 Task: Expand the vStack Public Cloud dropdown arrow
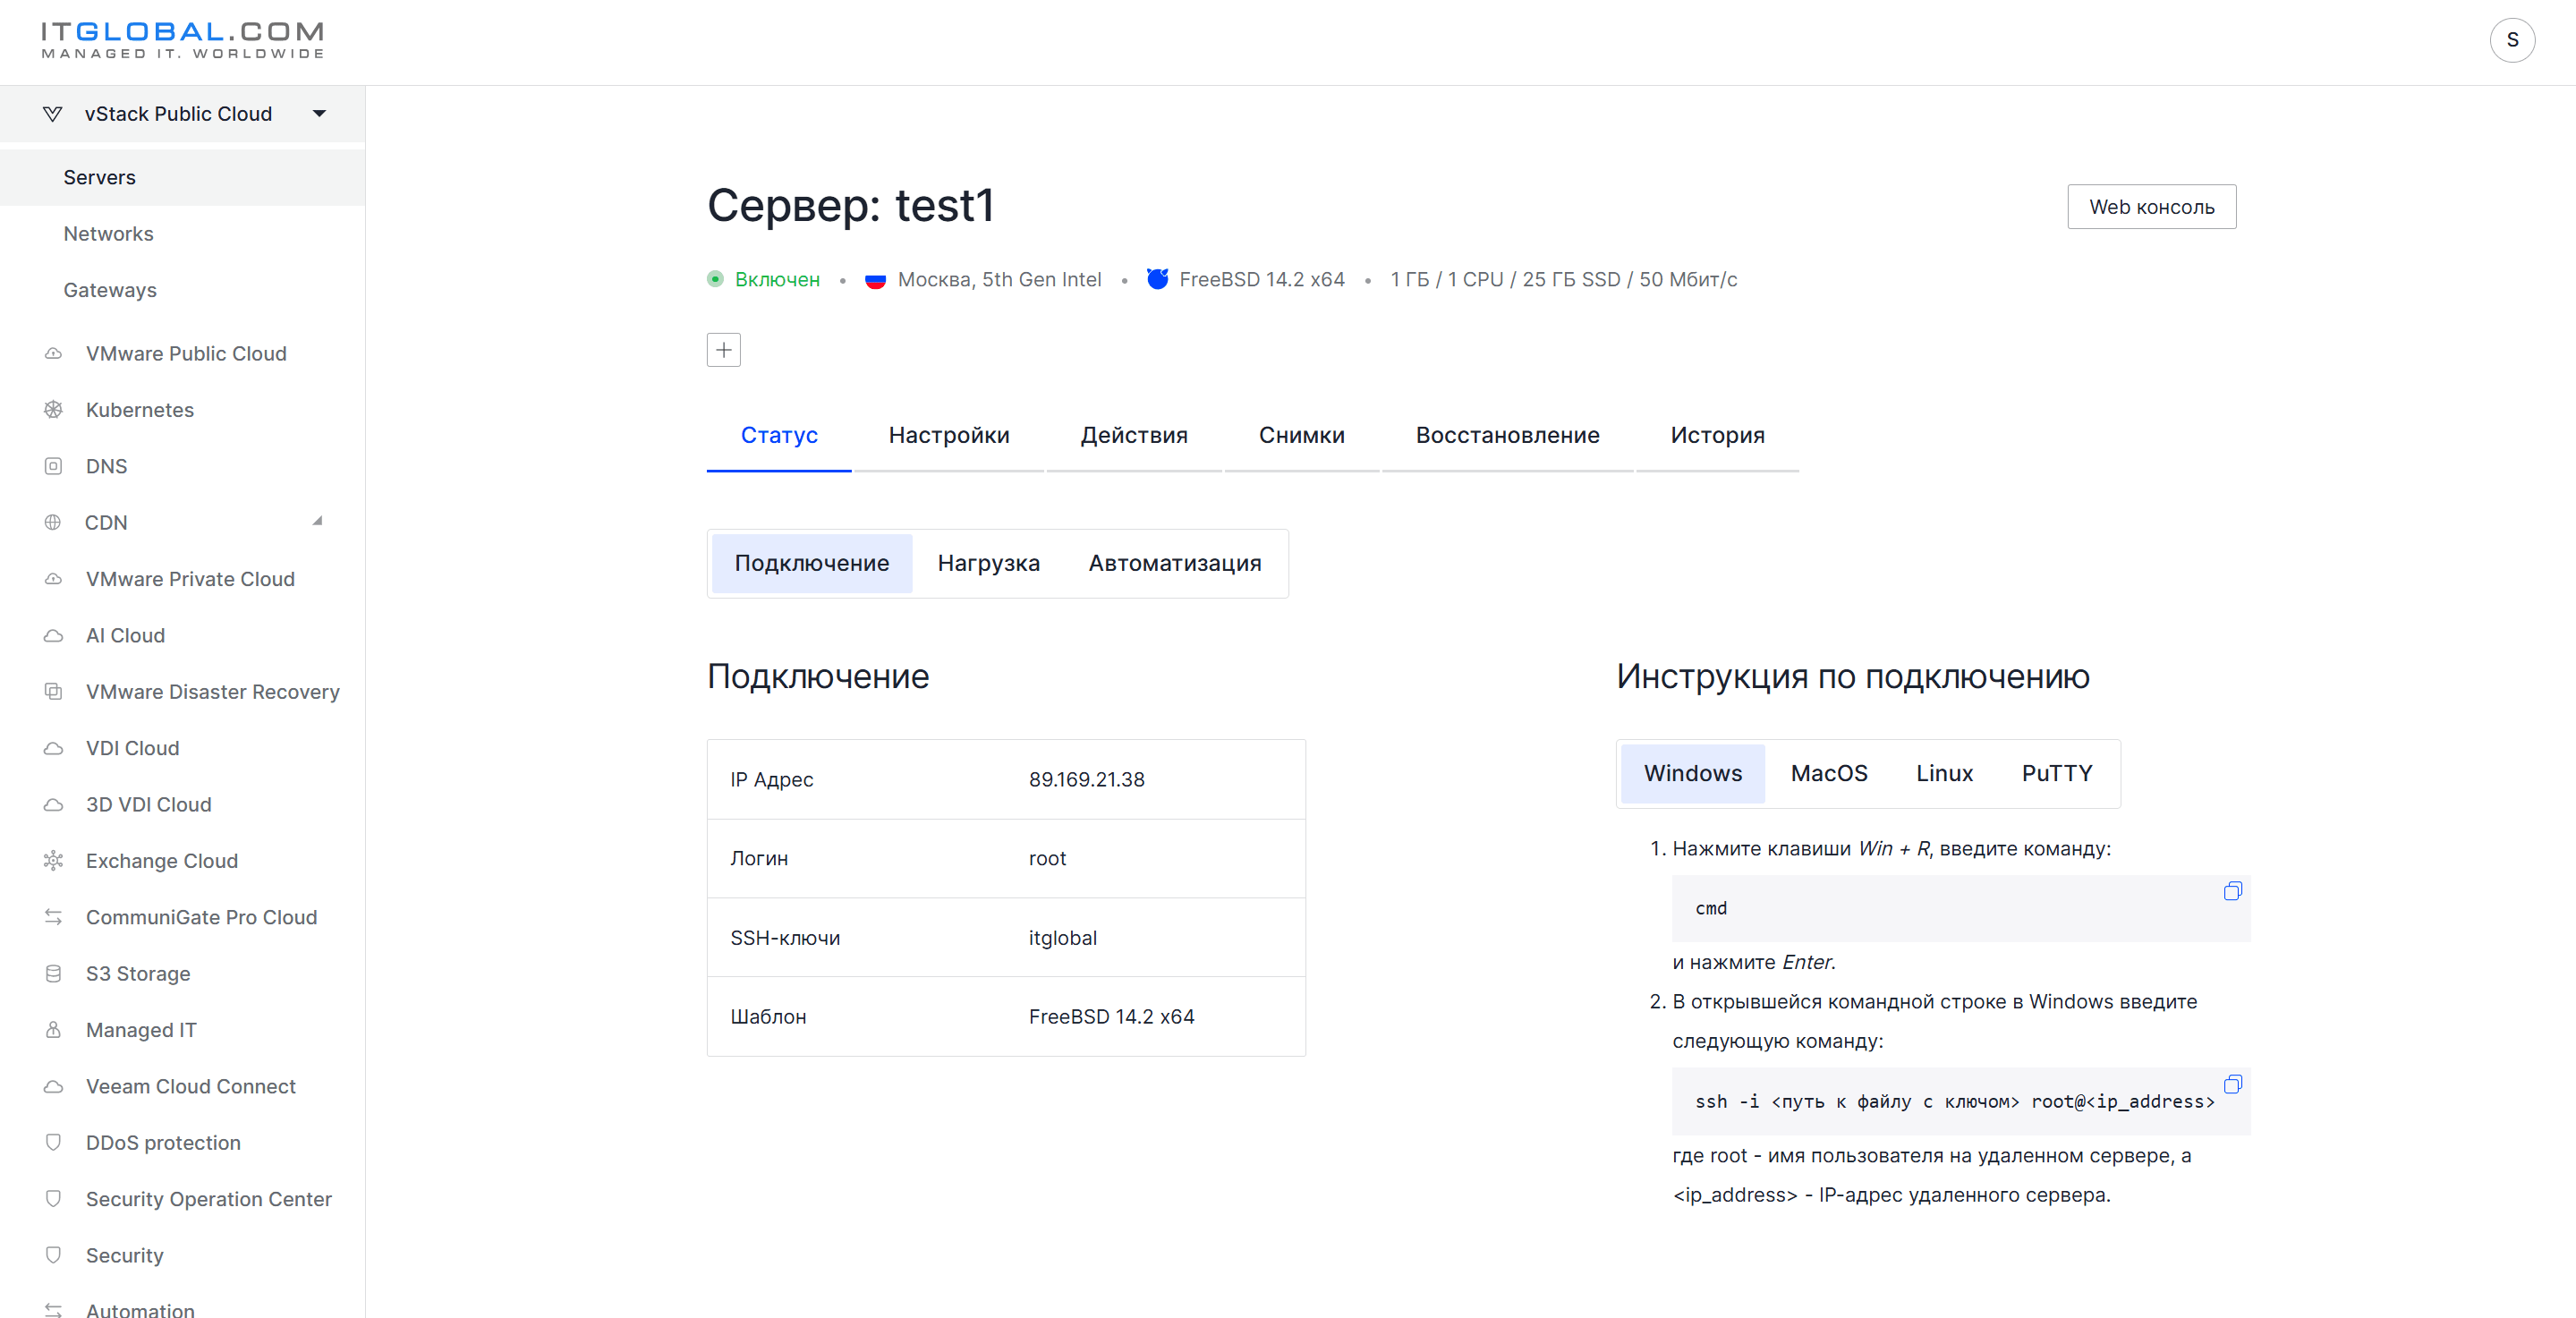tap(319, 114)
